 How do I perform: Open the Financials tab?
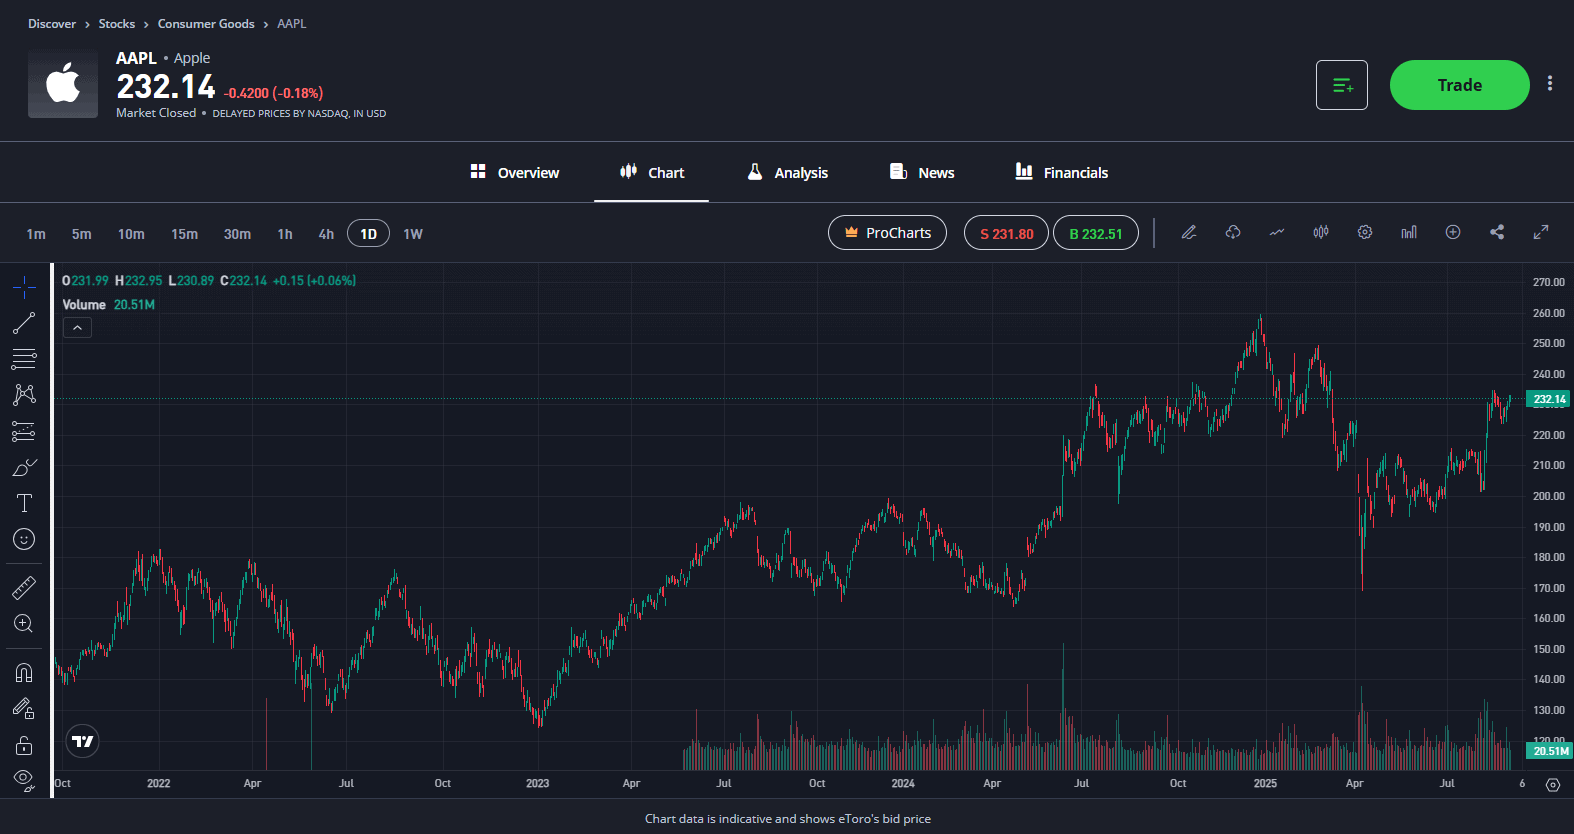[x=1061, y=172]
